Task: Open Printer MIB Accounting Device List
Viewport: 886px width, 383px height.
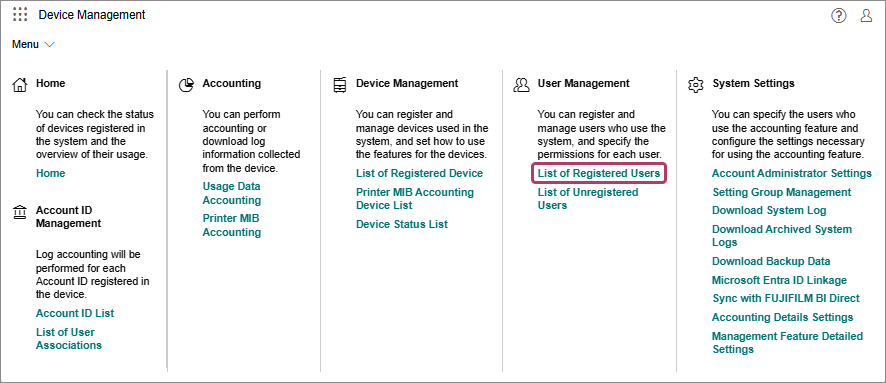Action: [x=415, y=199]
